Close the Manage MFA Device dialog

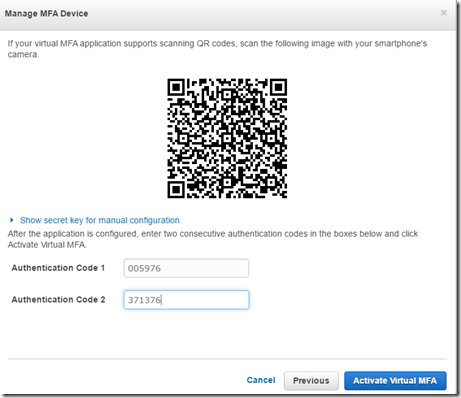444,13
